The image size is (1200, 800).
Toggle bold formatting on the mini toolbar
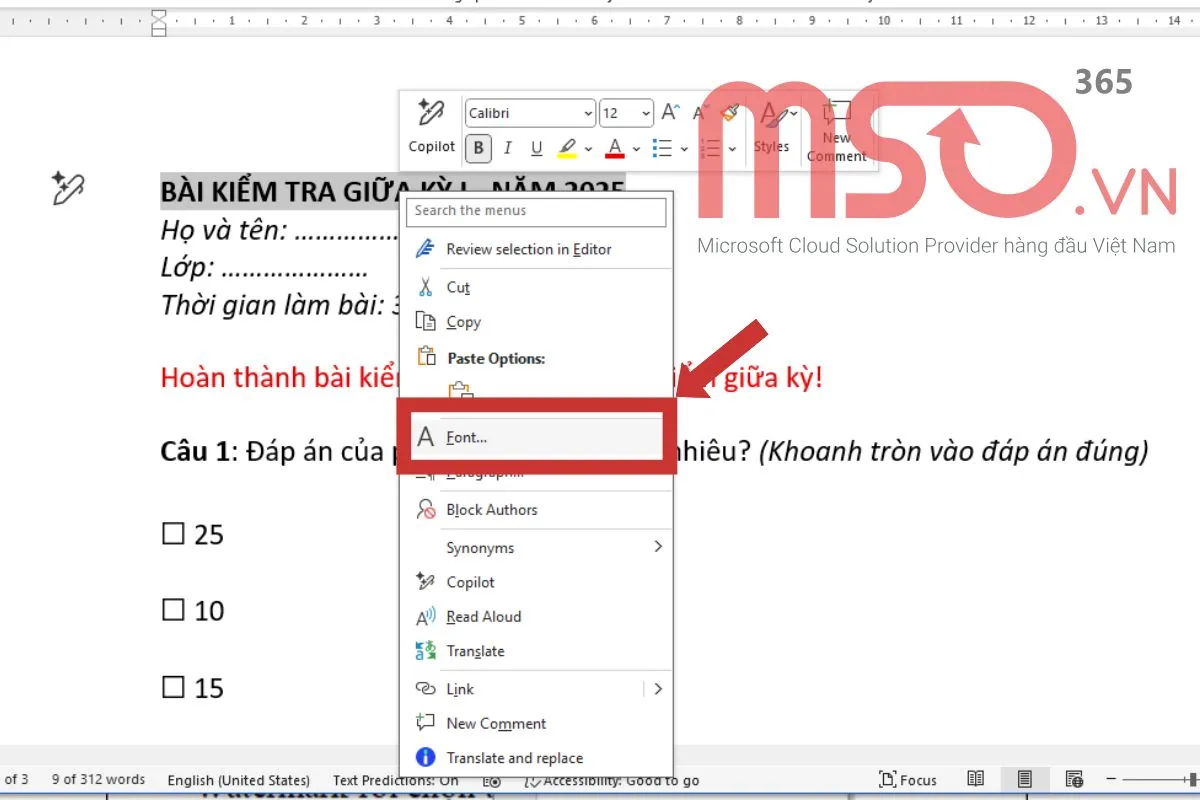(x=478, y=147)
